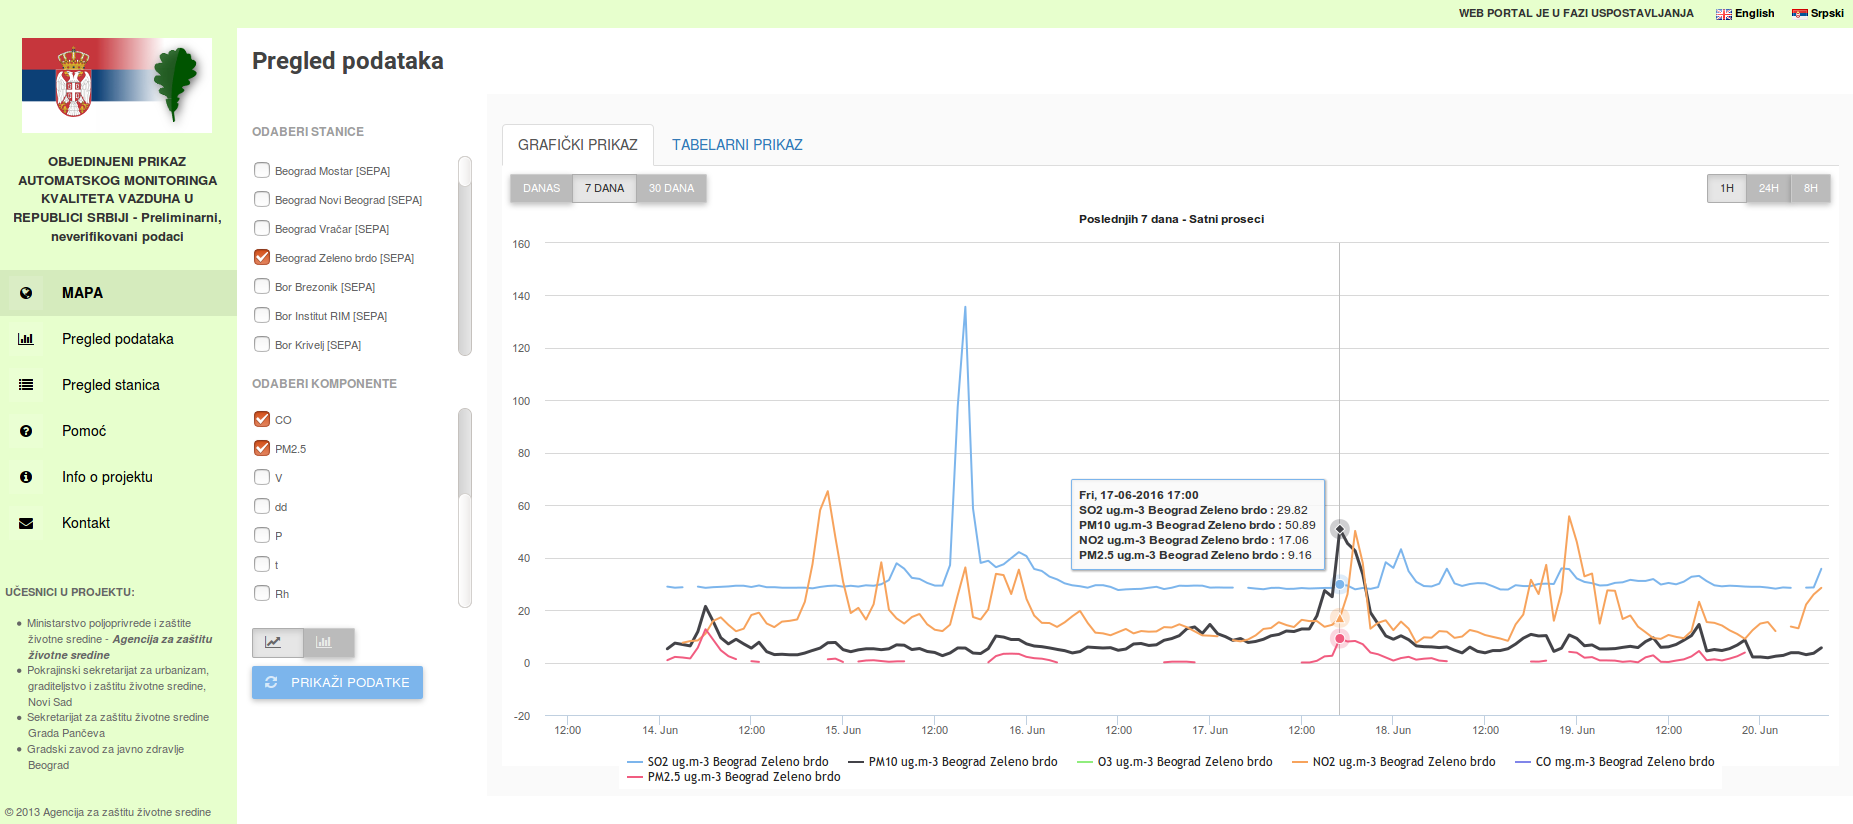This screenshot has width=1853, height=824.
Task: Click the info icon beside Info o projektu
Action: pos(26,477)
